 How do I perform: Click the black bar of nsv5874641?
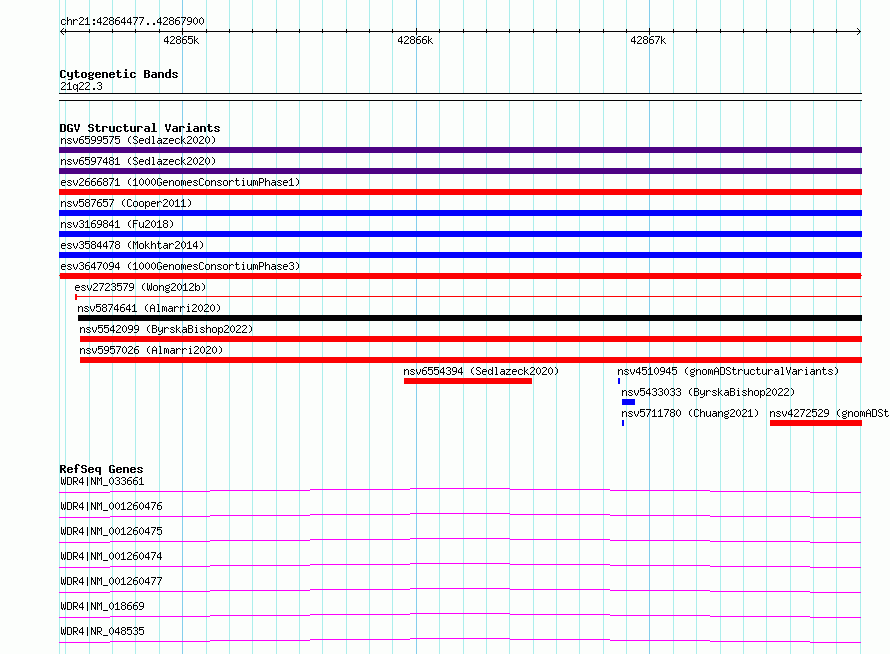tap(470, 318)
